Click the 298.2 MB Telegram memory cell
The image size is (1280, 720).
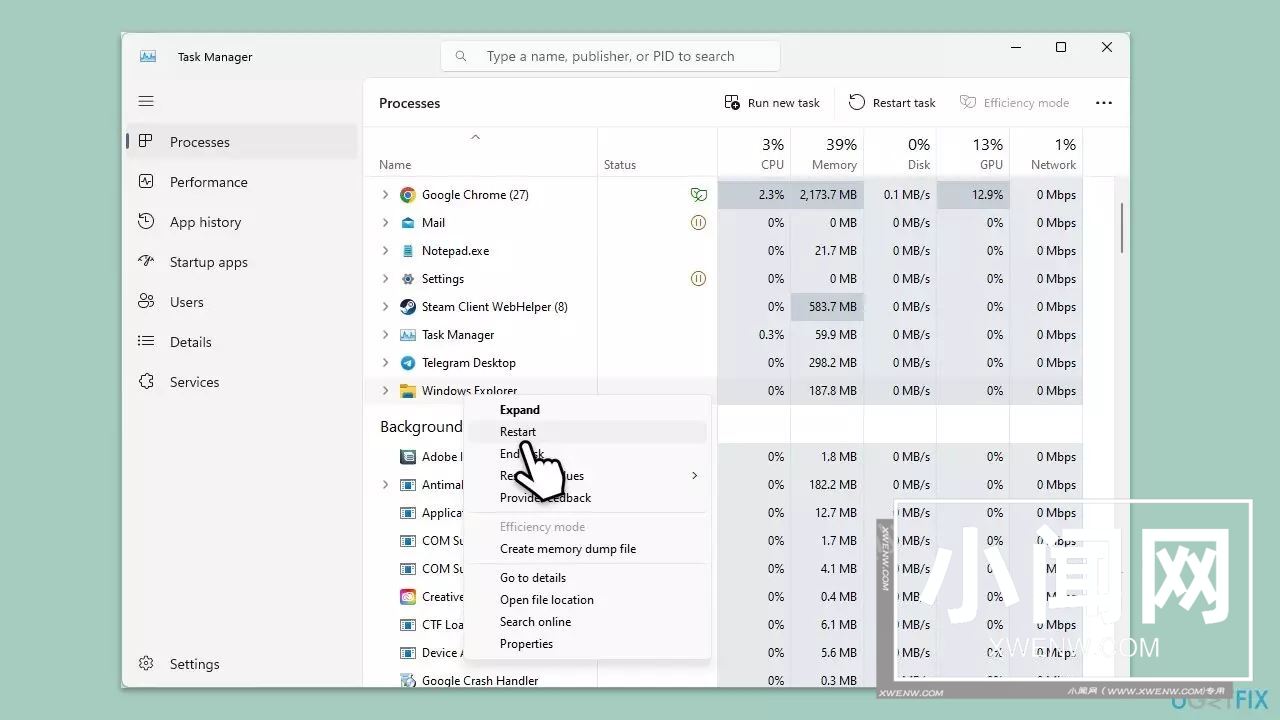point(827,363)
